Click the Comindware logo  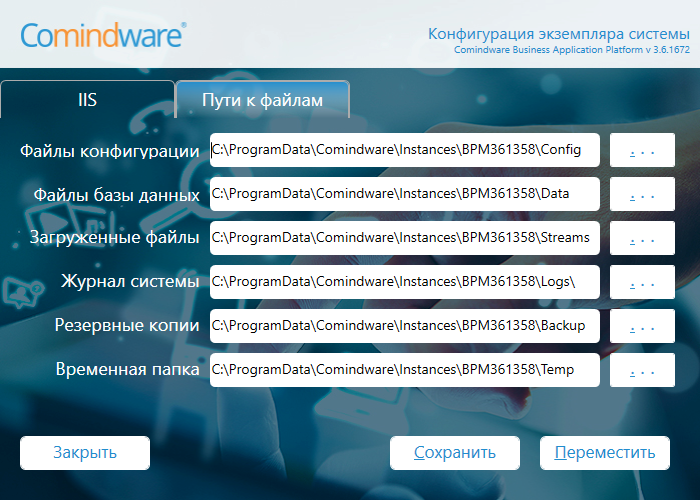[x=103, y=35]
